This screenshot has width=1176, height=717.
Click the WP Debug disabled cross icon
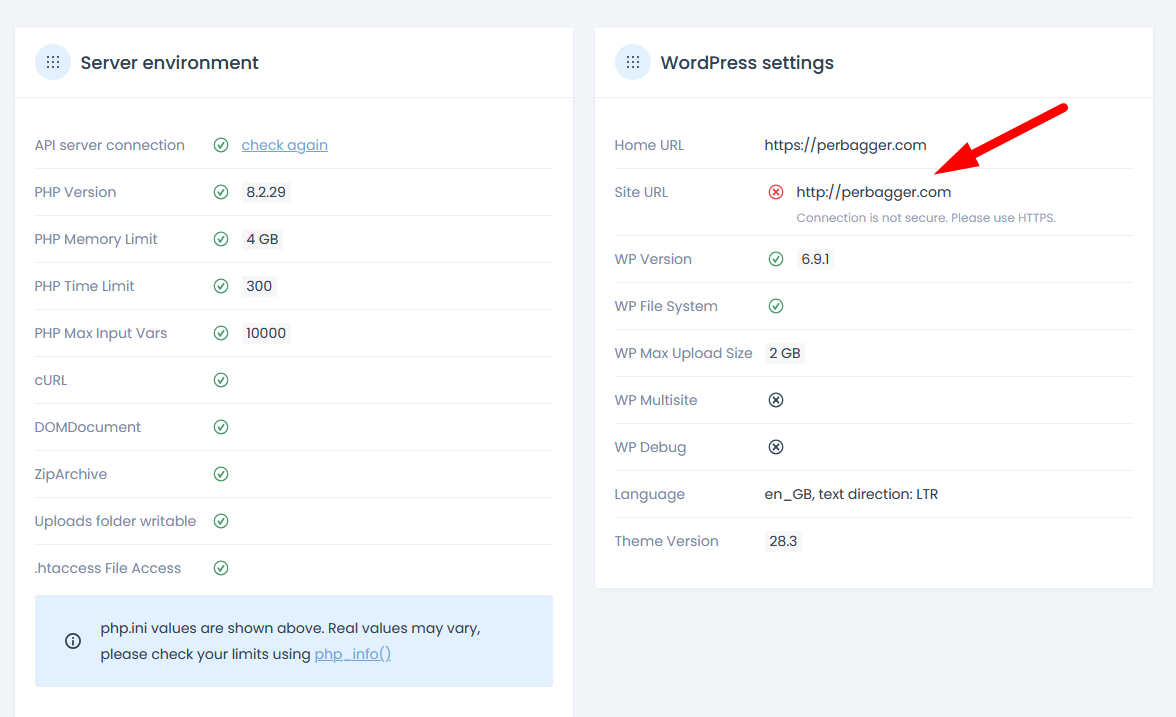(x=776, y=447)
